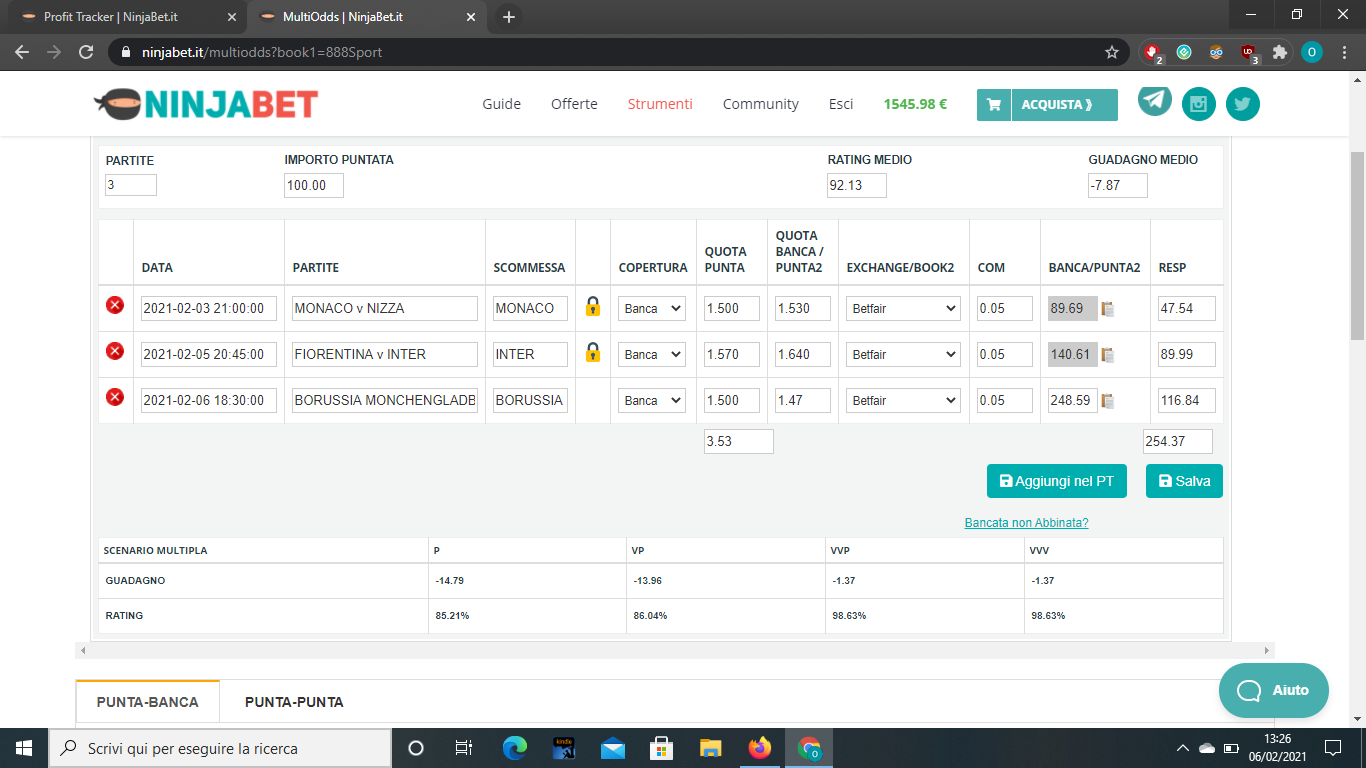Edit the date field 2021-02-05 20:45:00
This screenshot has width=1366, height=768.
pyautogui.click(x=209, y=354)
